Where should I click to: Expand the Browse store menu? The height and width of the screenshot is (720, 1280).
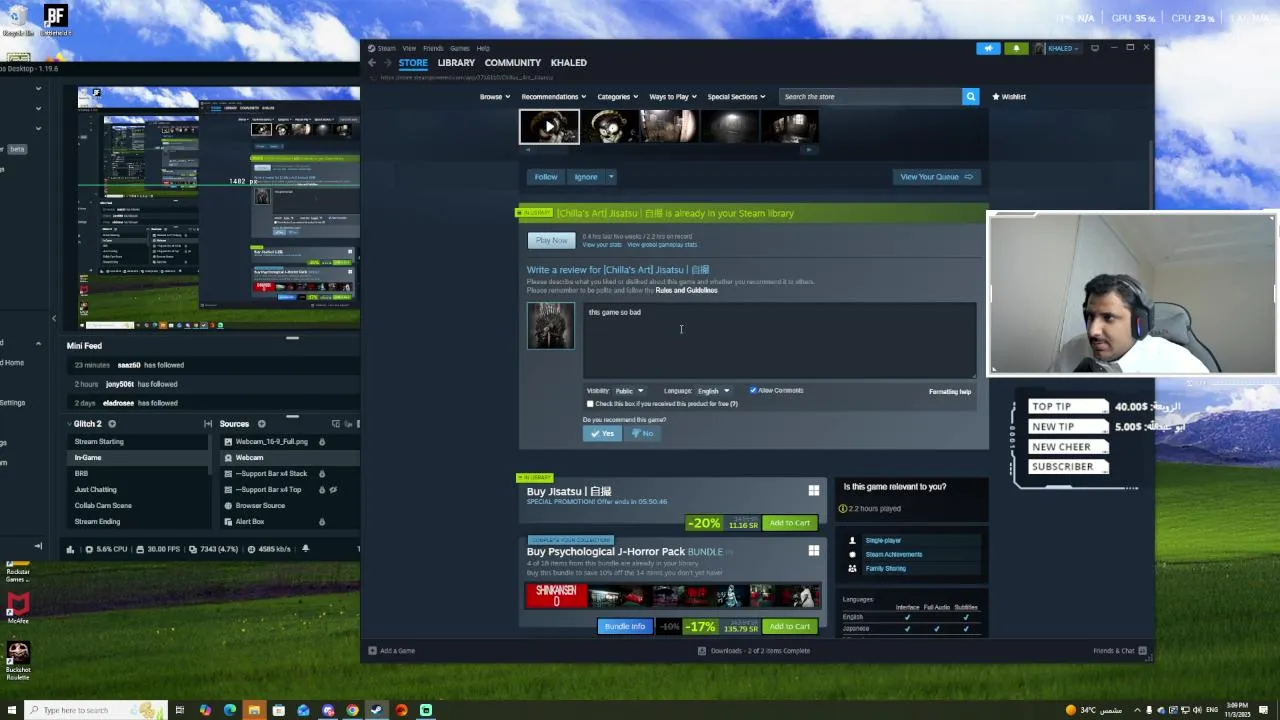pos(495,97)
